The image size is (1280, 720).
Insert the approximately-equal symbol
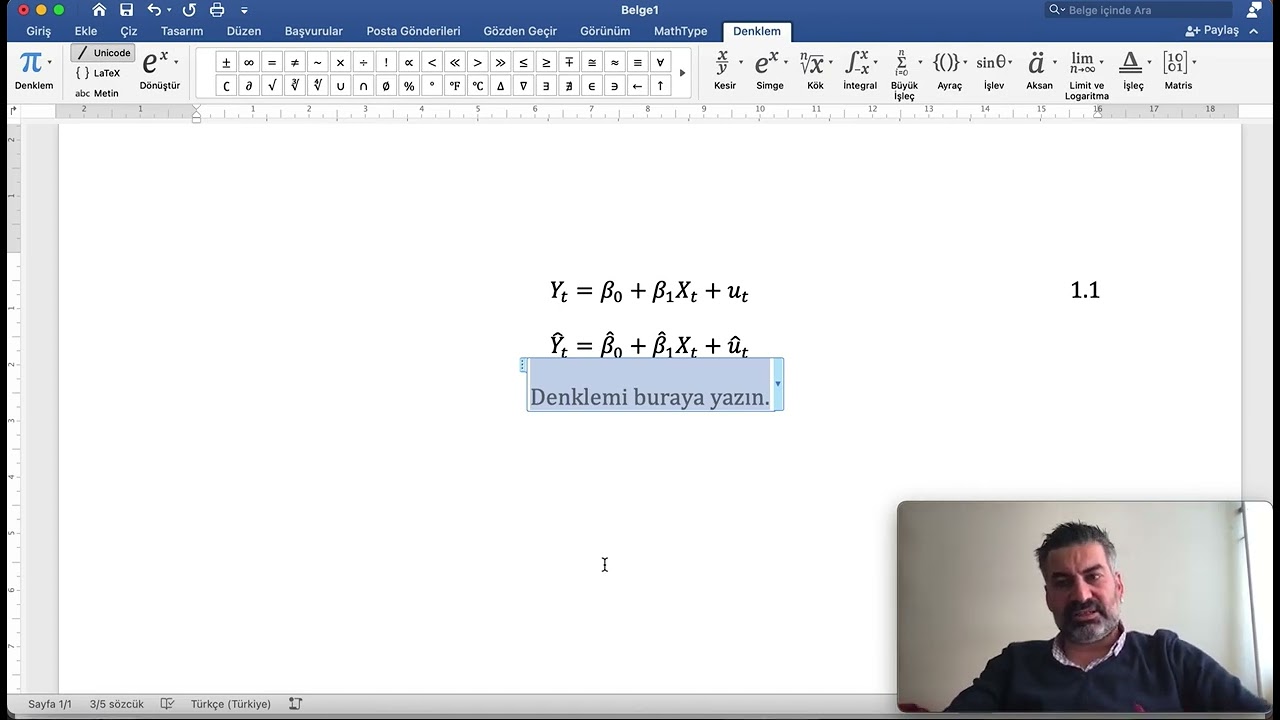[x=615, y=62]
